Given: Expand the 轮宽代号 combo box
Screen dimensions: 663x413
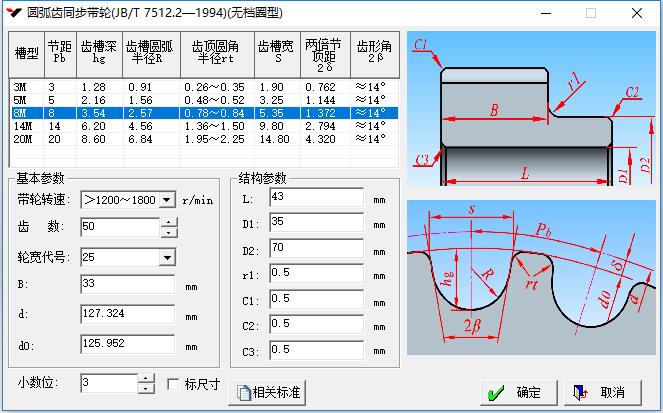Looking at the screenshot, I should 167,258.
